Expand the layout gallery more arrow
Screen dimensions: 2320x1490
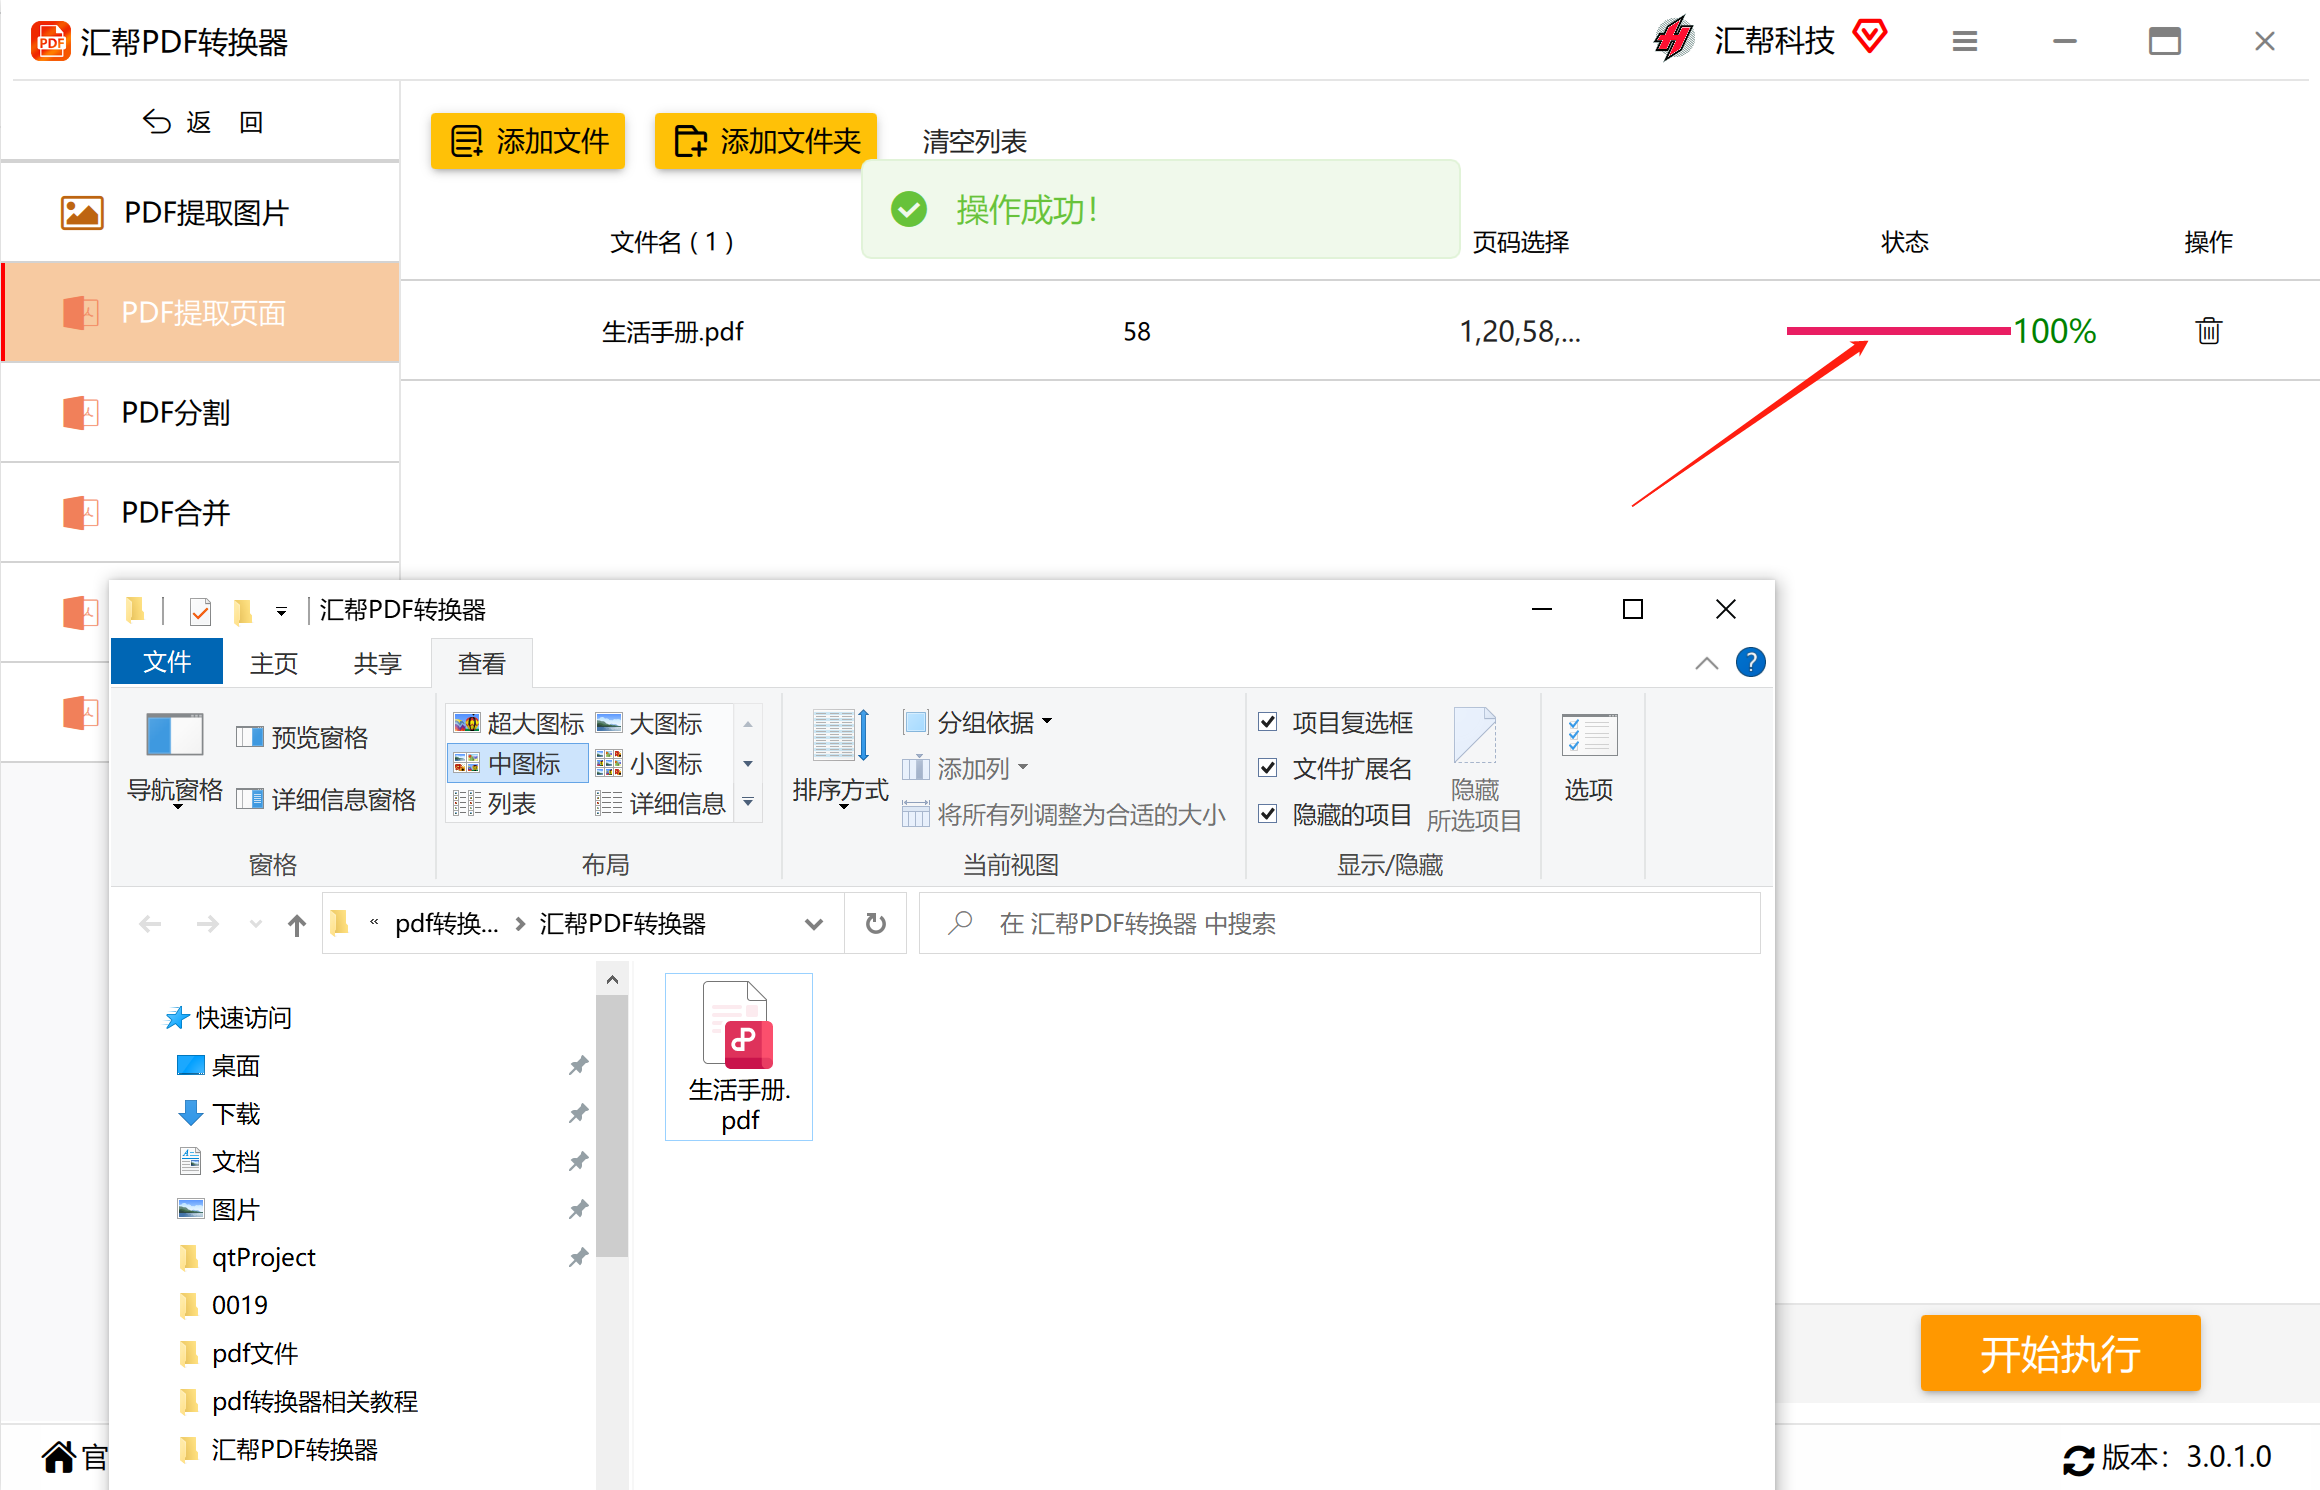pyautogui.click(x=748, y=802)
